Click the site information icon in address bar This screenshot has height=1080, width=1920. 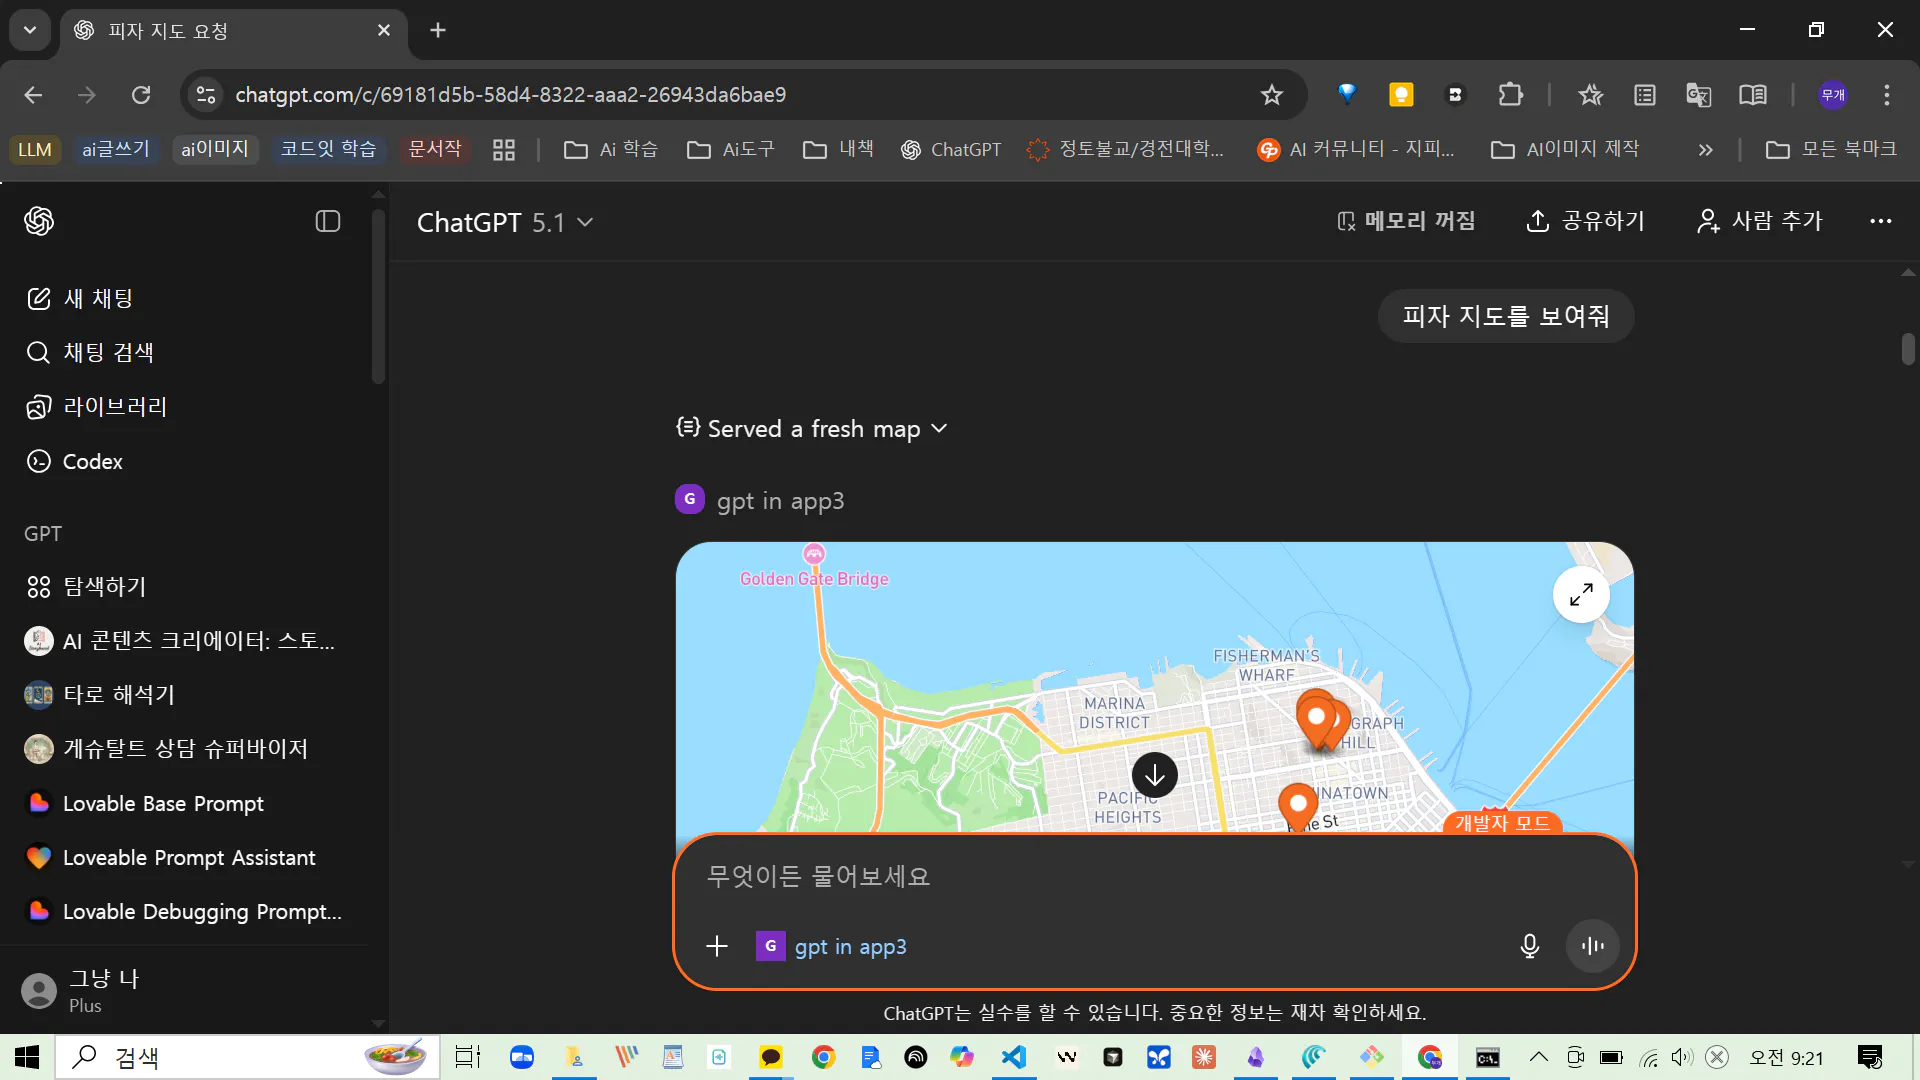[x=205, y=95]
